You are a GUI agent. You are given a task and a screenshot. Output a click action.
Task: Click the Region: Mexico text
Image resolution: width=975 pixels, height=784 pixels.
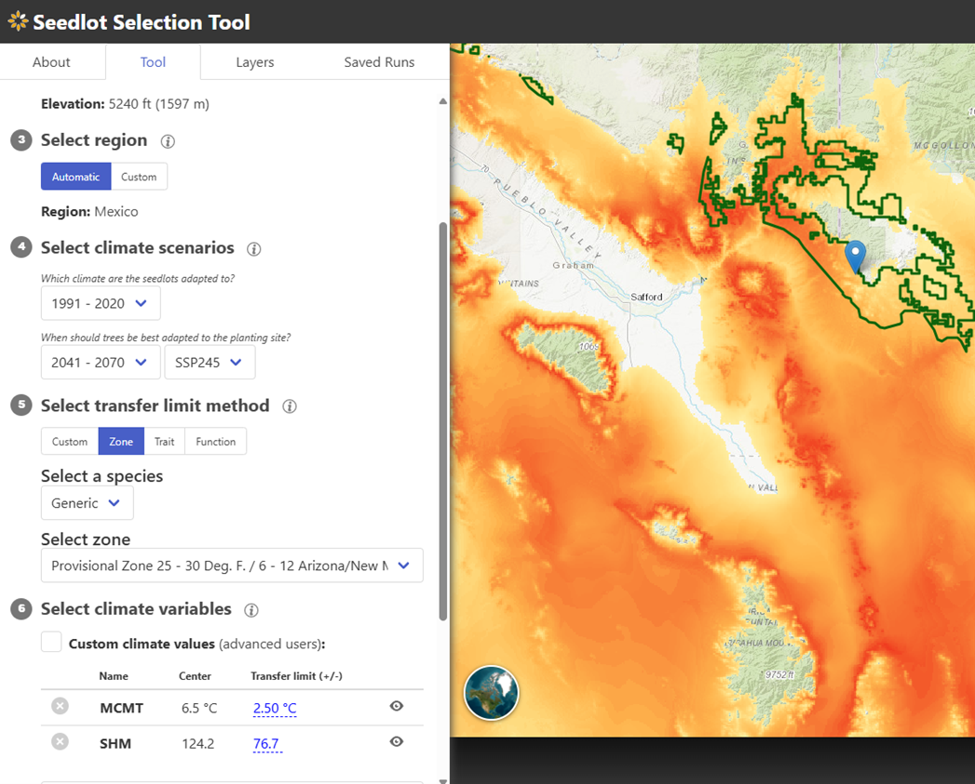coord(90,211)
